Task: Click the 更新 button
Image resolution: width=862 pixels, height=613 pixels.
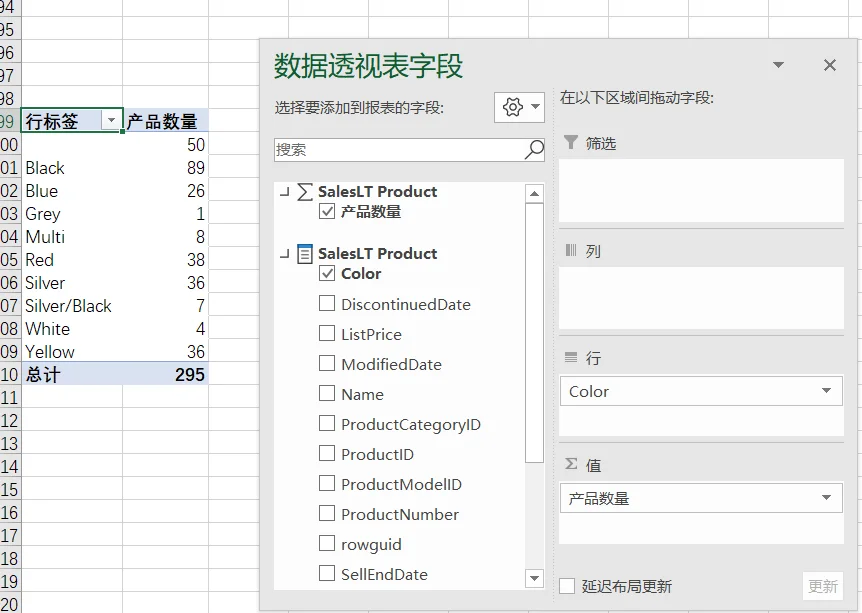Action: pos(822,586)
